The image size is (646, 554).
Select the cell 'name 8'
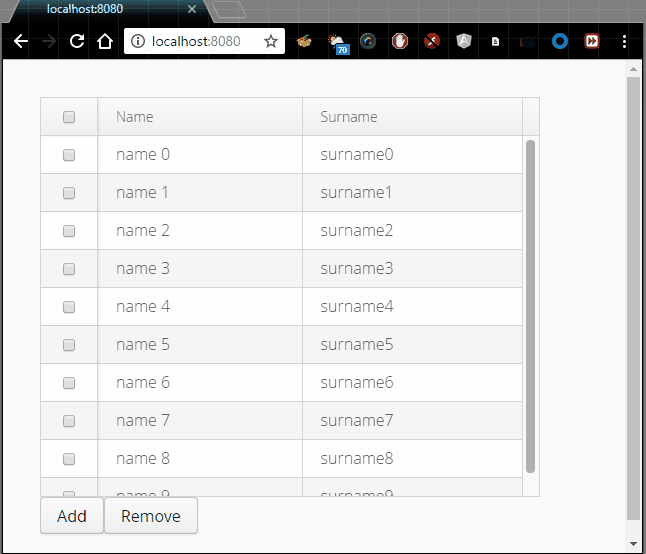coord(200,459)
